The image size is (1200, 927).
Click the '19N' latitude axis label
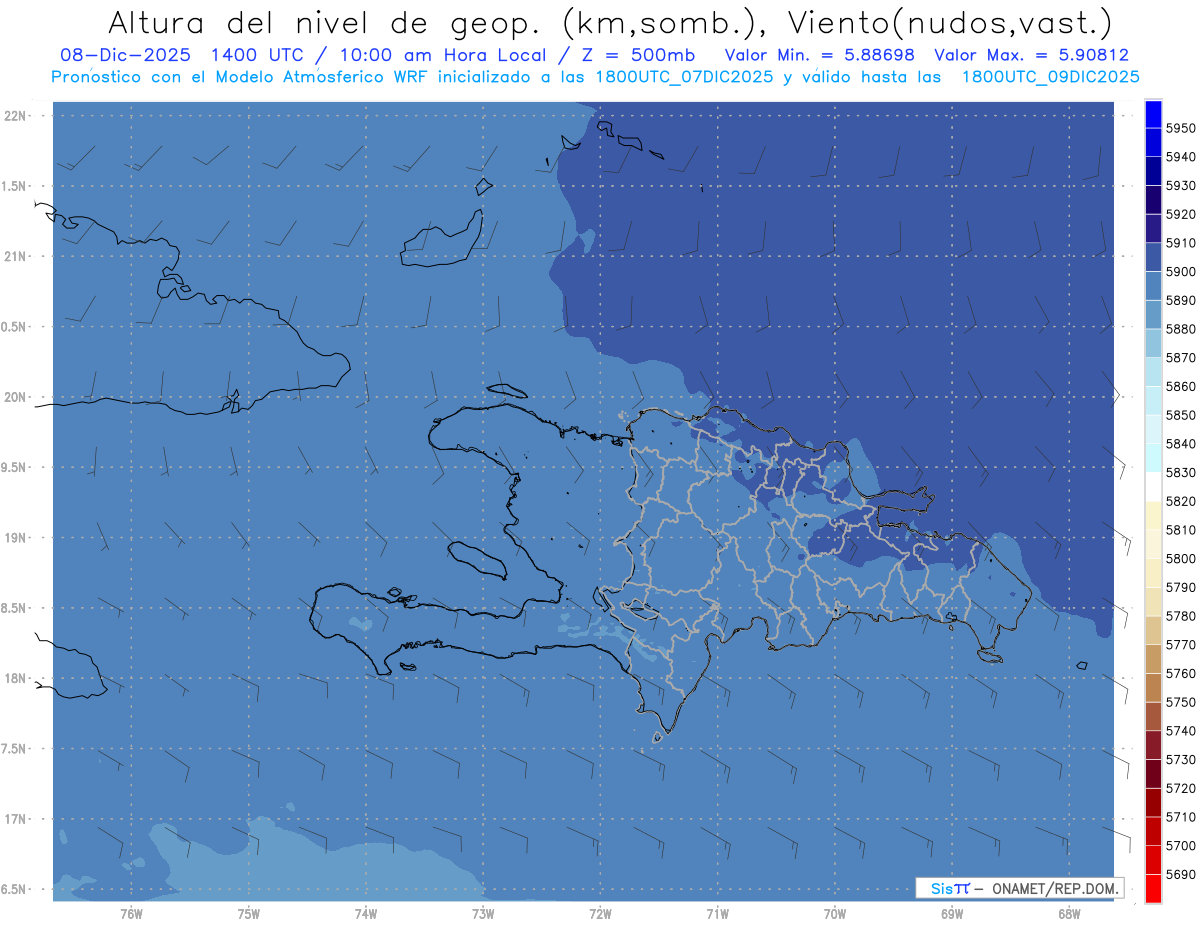pyautogui.click(x=16, y=538)
